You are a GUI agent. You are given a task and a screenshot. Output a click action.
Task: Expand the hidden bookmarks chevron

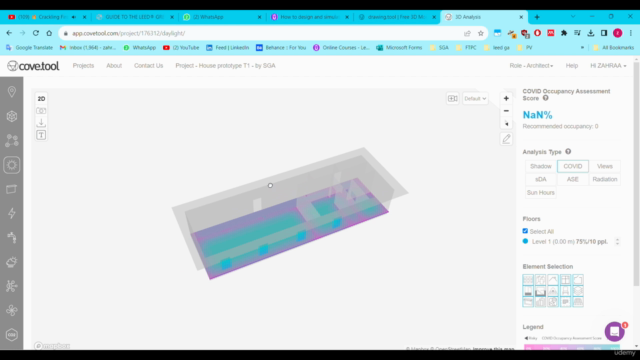pos(582,48)
